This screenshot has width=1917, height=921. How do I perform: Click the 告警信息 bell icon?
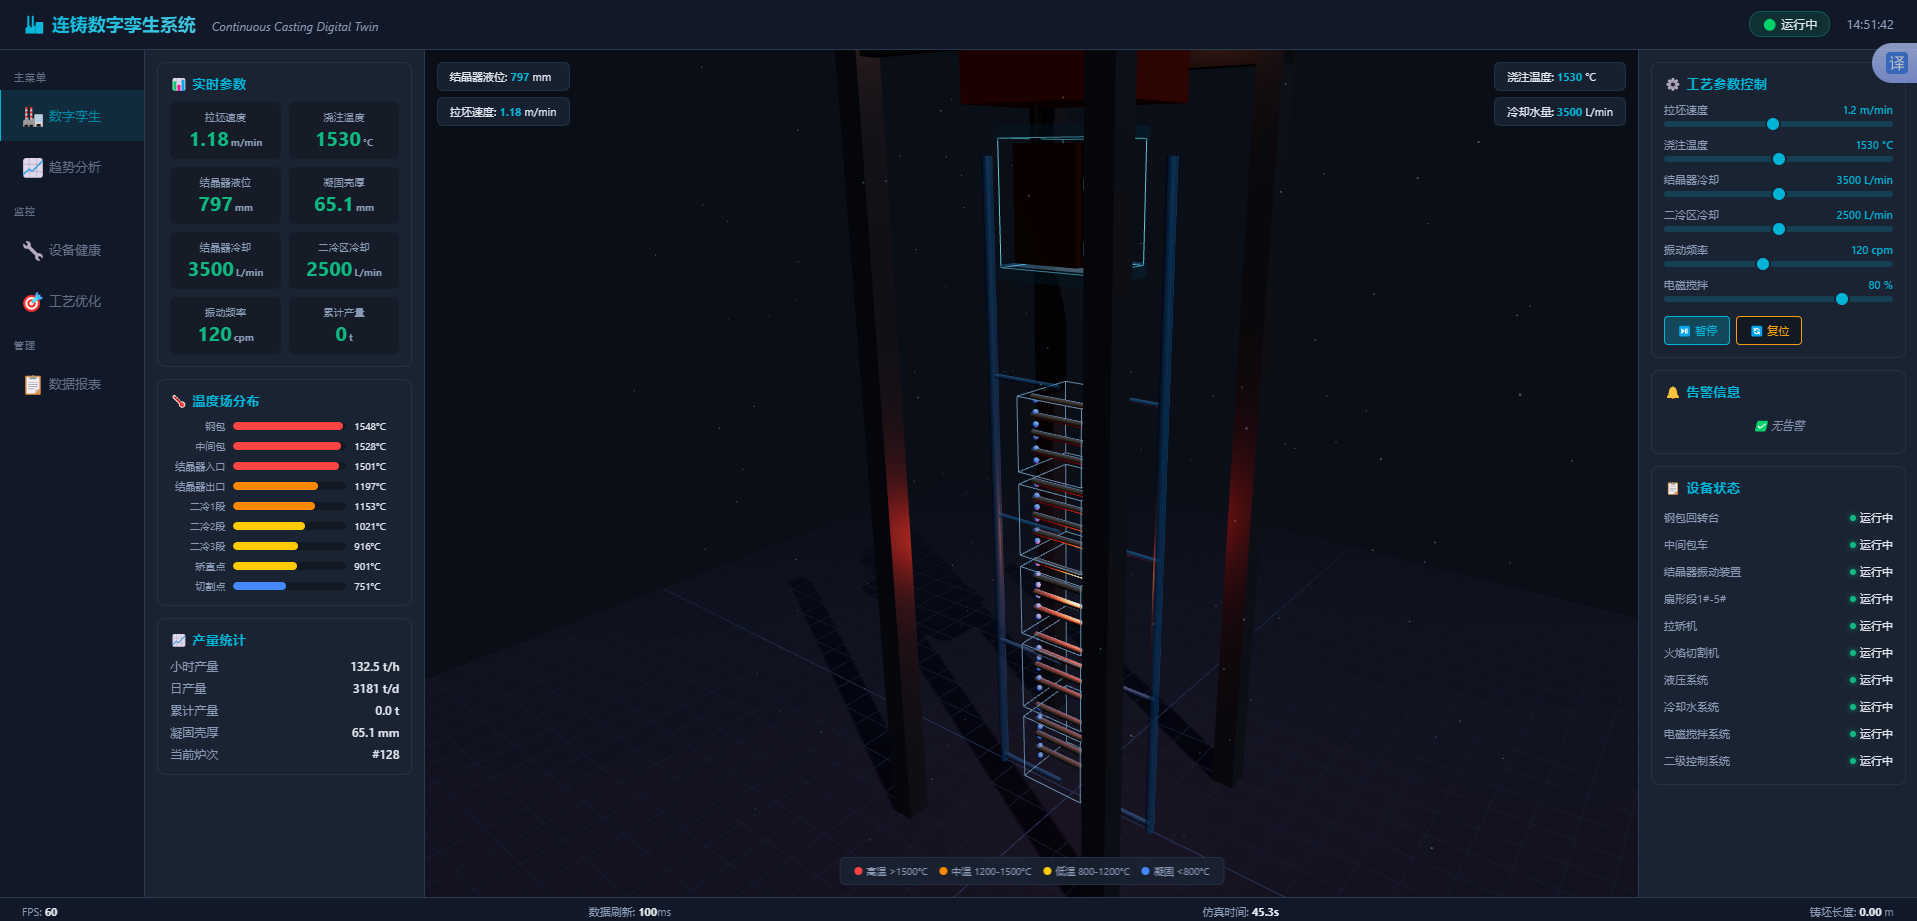coord(1672,392)
